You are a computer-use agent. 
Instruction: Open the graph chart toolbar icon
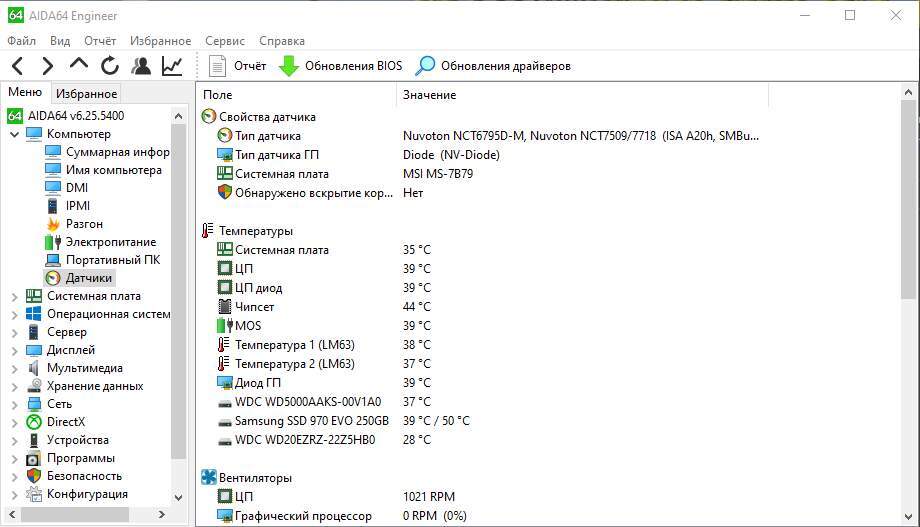[172, 66]
